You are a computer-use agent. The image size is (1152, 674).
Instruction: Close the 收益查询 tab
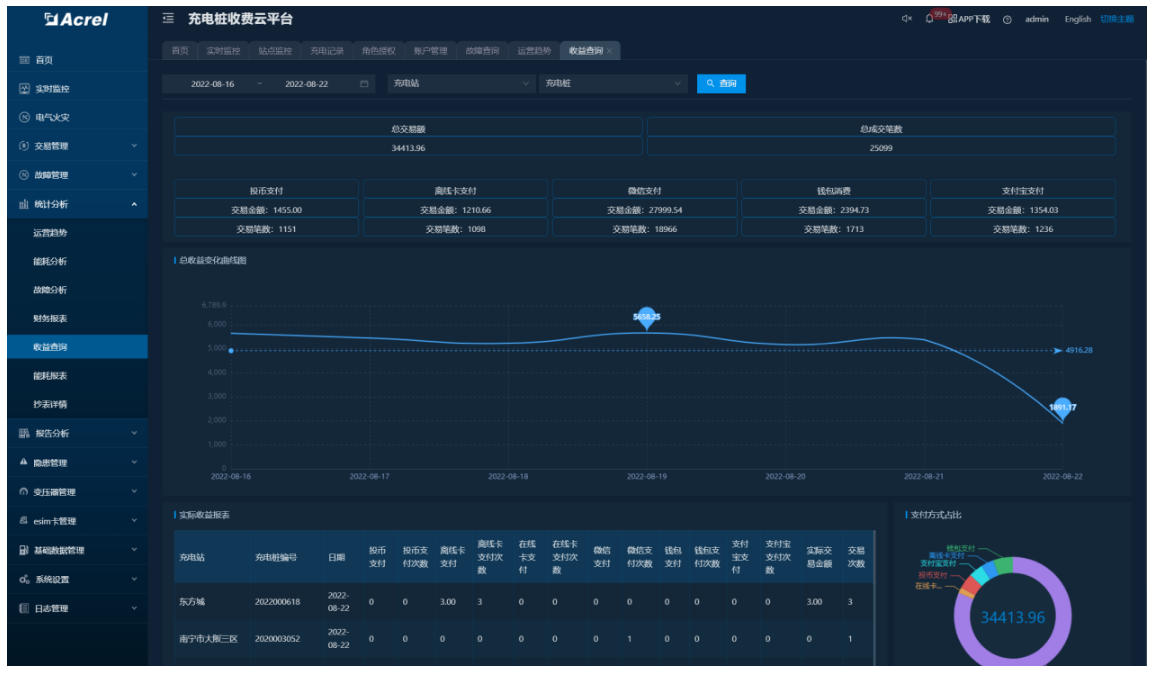[610, 51]
